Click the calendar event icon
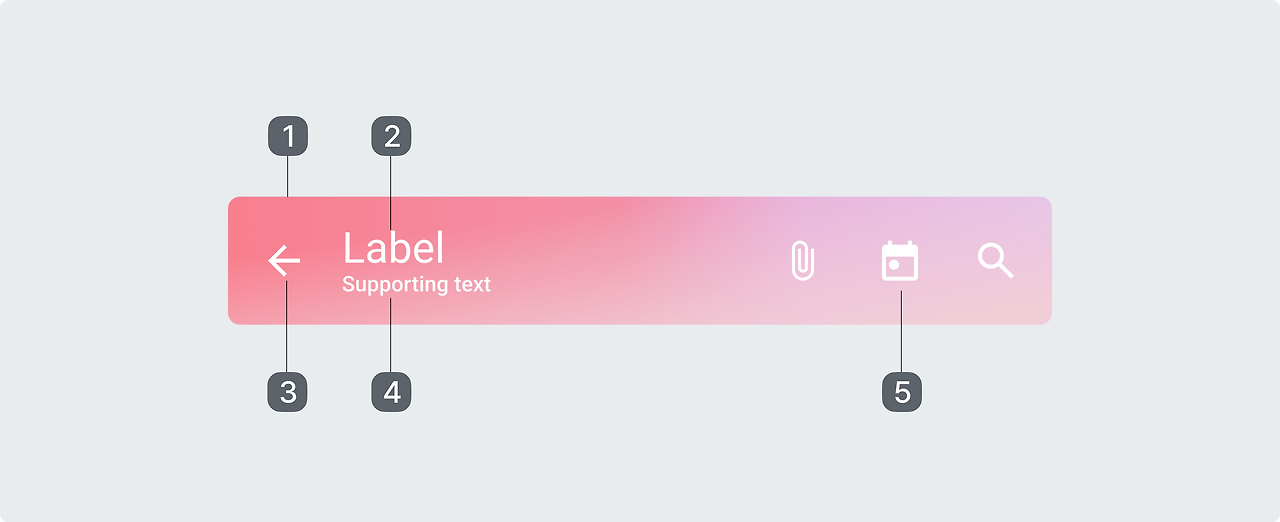The height and width of the screenshot is (522, 1280). pos(900,261)
